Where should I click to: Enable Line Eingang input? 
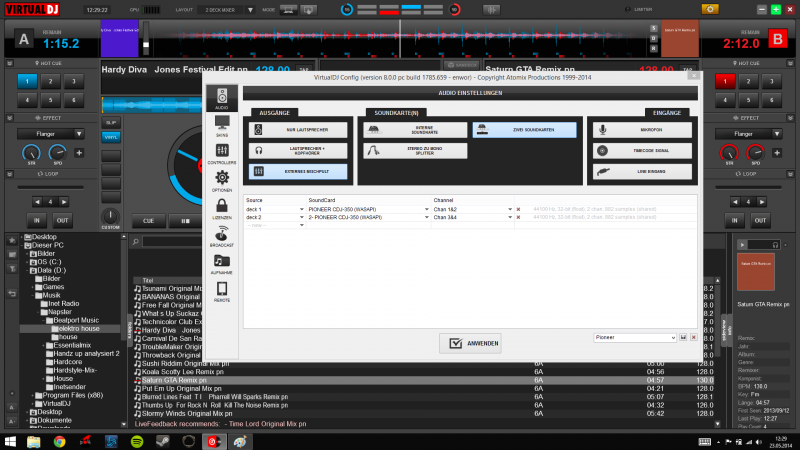[642, 171]
